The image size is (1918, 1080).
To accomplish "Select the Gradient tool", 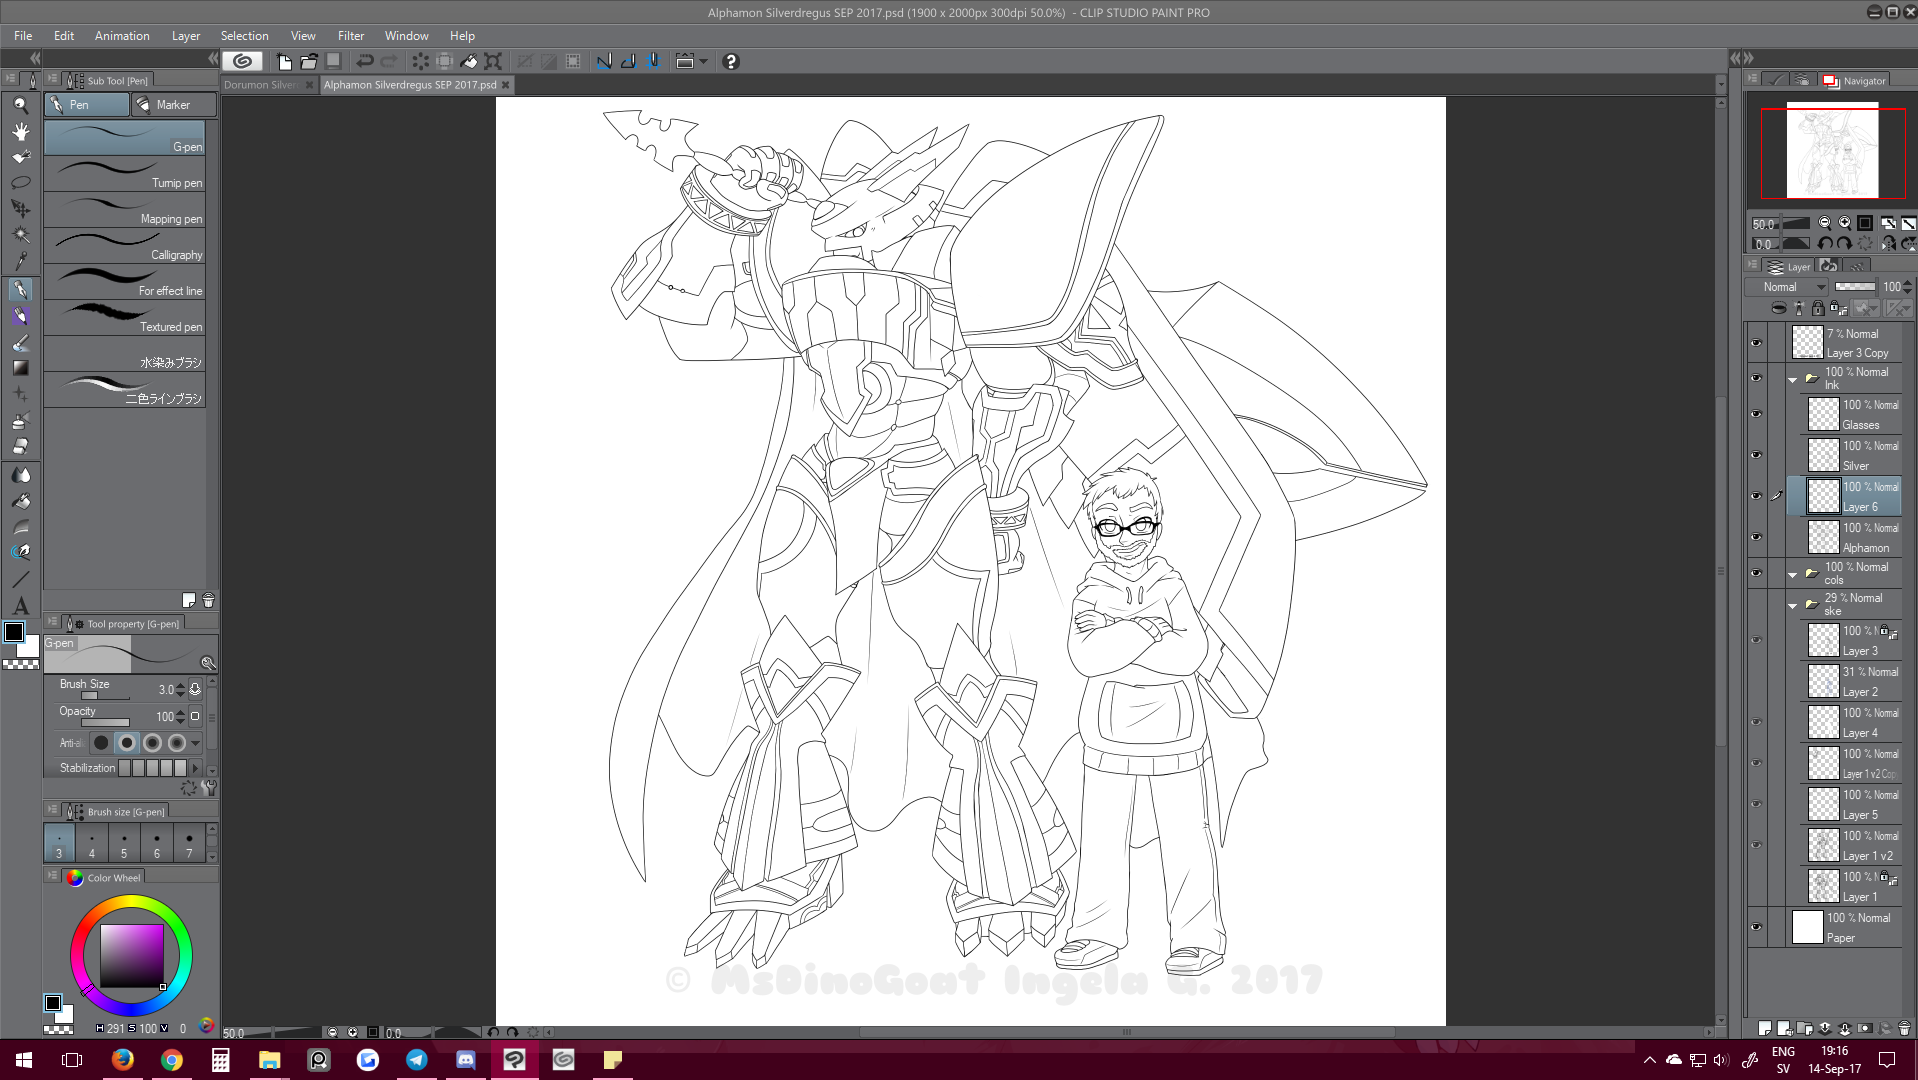I will (20, 368).
